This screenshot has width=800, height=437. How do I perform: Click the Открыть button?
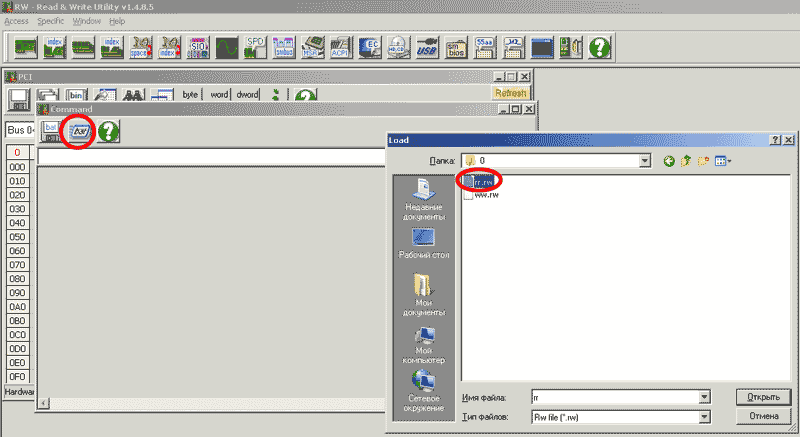coord(756,397)
